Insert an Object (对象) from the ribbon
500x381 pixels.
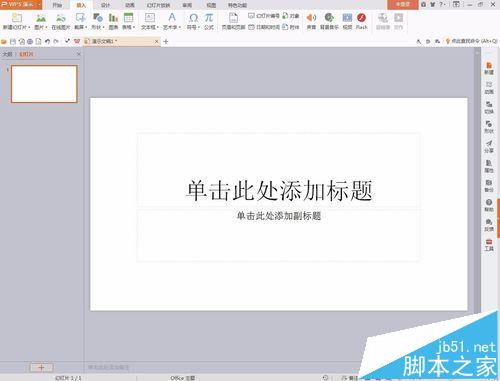pyautogui.click(x=291, y=16)
